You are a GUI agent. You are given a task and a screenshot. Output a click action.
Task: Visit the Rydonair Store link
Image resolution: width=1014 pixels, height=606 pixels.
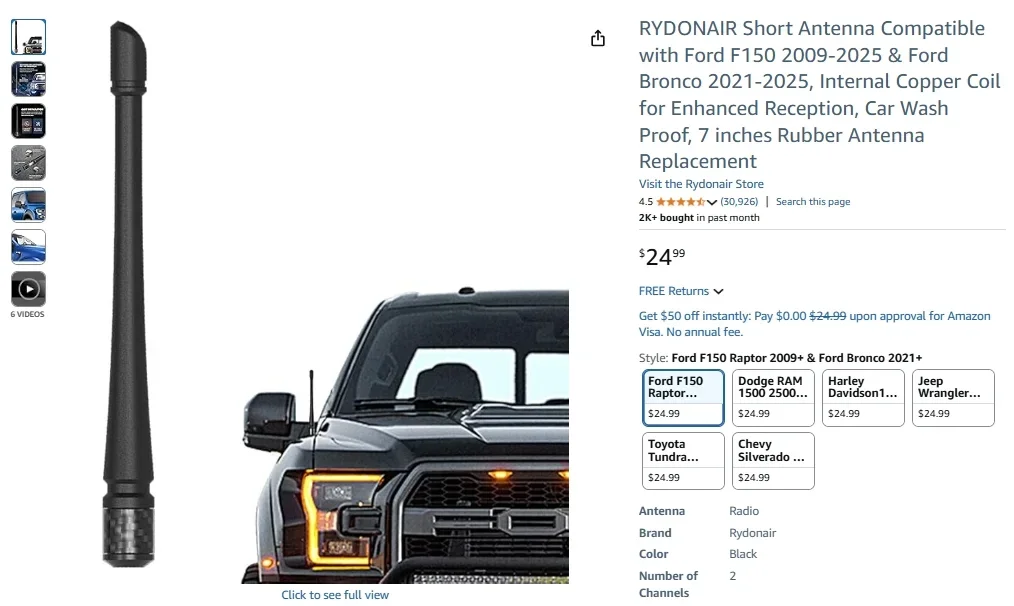701,184
